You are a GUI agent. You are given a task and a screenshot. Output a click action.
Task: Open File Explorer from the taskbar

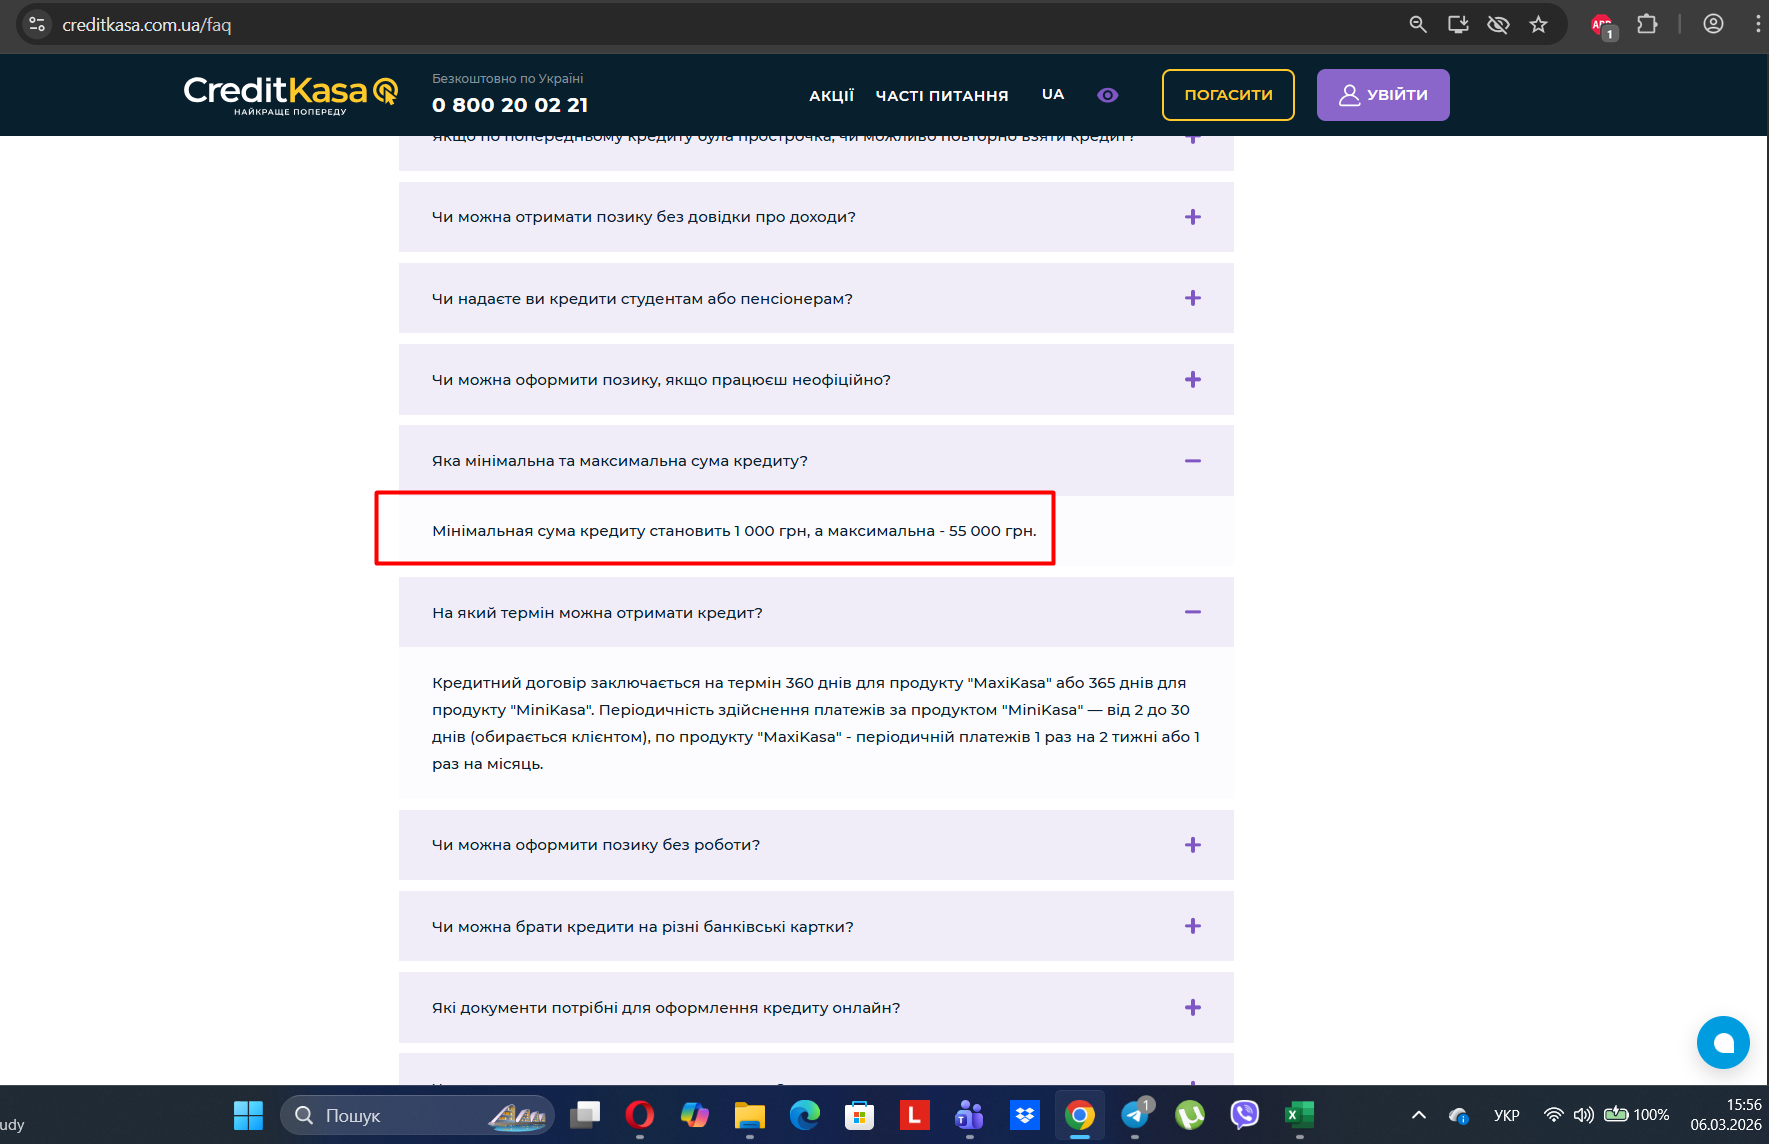tap(750, 1114)
